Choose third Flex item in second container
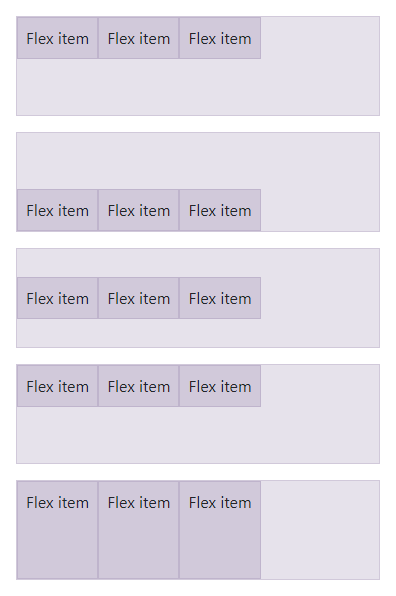The image size is (396, 596). tap(220, 210)
